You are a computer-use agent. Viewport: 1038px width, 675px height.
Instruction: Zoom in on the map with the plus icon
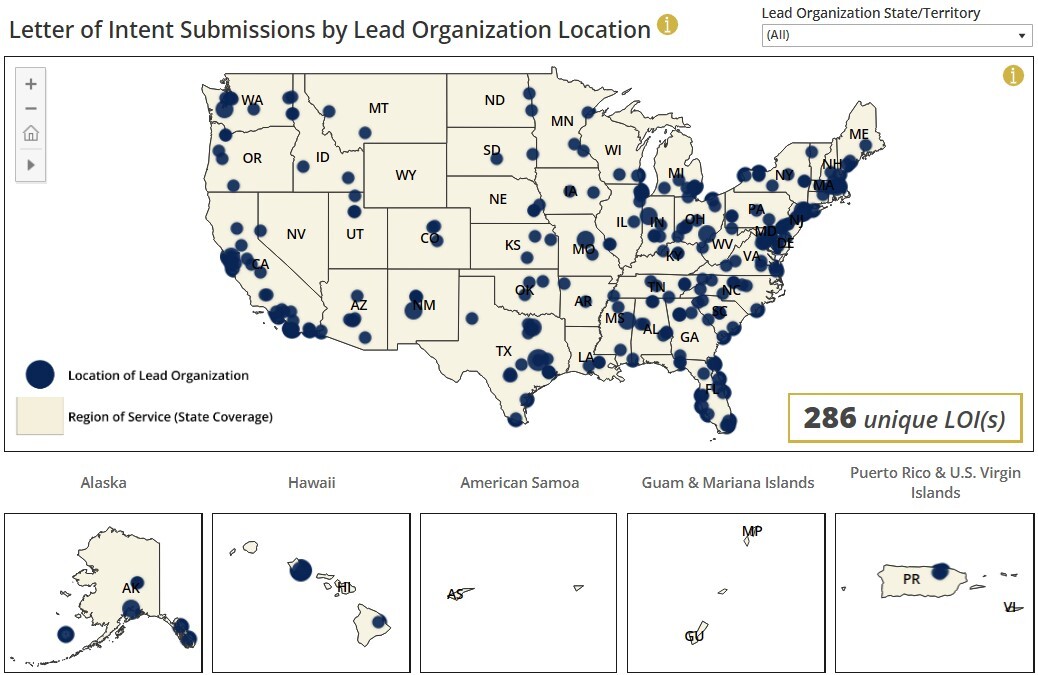click(x=30, y=84)
